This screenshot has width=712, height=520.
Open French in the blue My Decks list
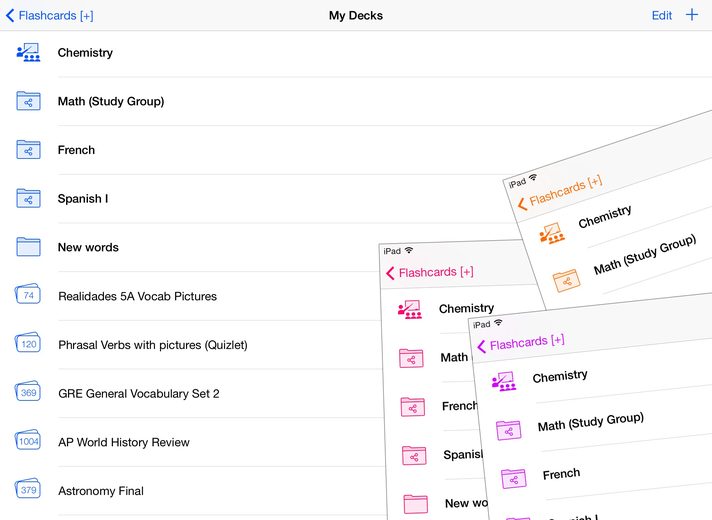[x=76, y=150]
